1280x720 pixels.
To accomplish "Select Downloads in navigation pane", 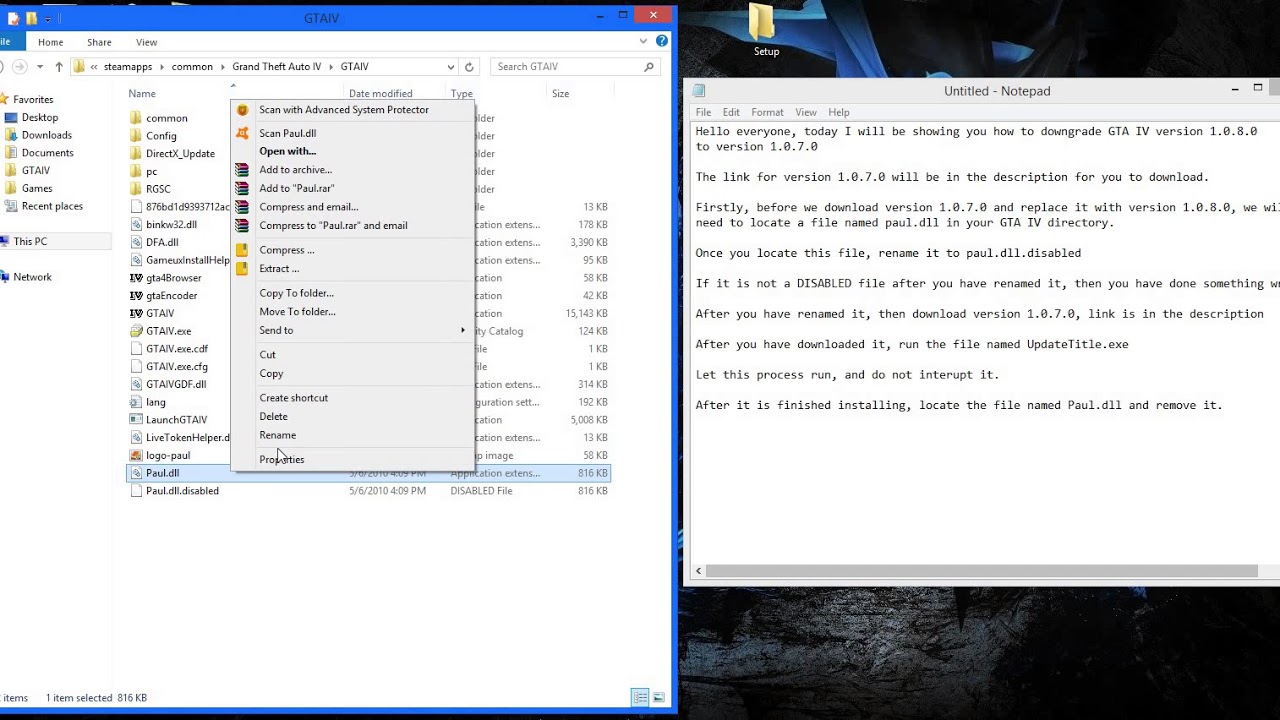I will [x=47, y=135].
